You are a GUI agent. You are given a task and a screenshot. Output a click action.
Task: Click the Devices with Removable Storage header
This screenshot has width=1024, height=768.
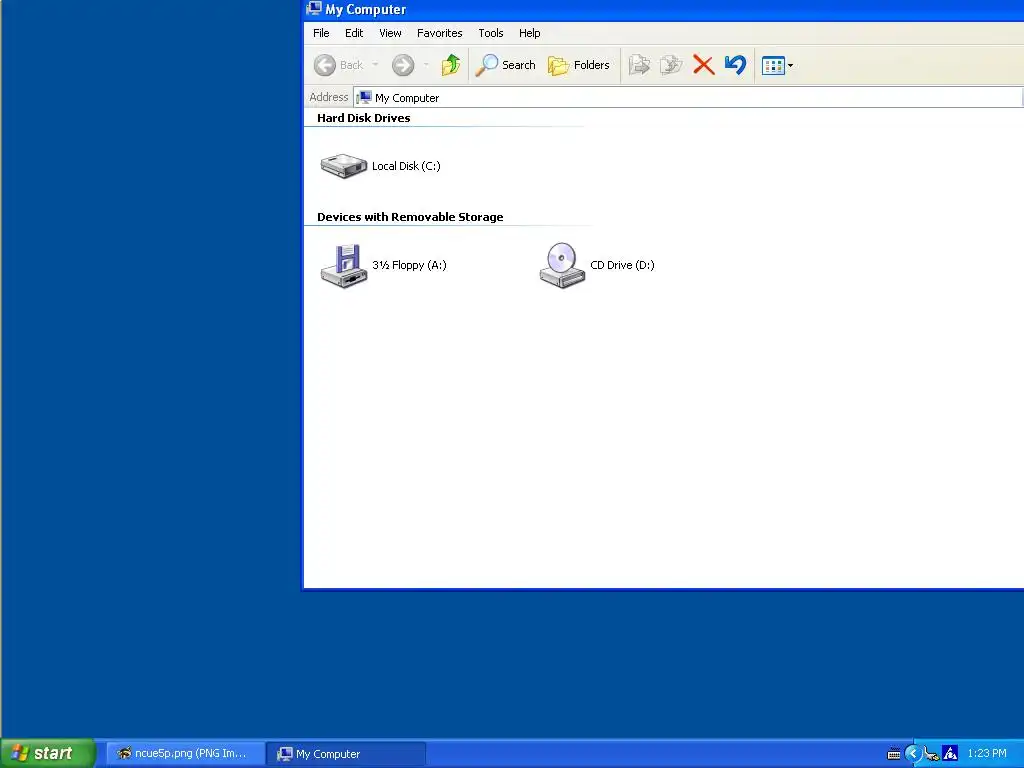pyautogui.click(x=410, y=217)
